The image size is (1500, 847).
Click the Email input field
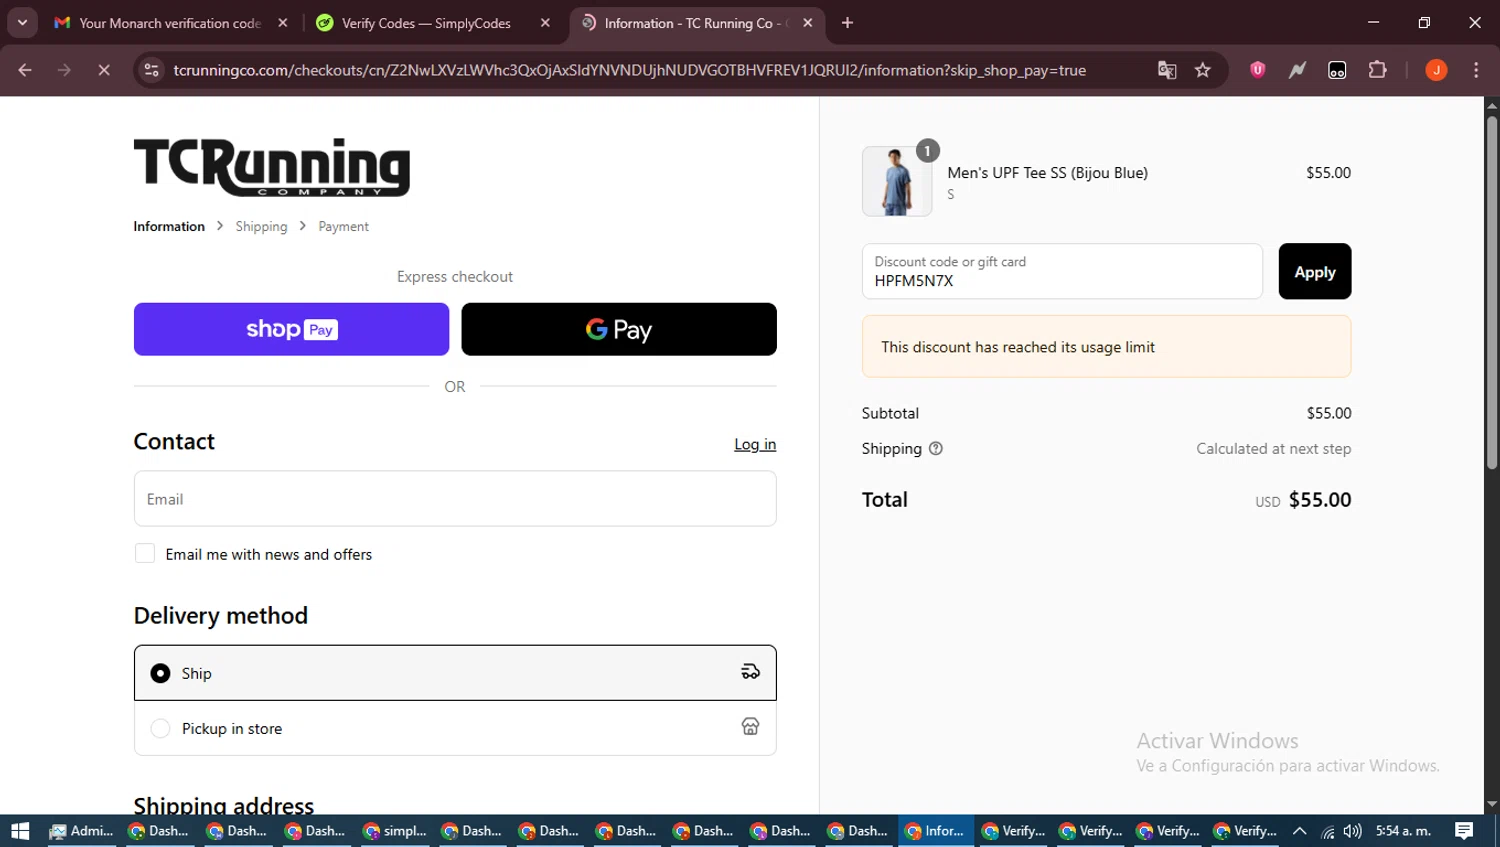[x=455, y=498]
